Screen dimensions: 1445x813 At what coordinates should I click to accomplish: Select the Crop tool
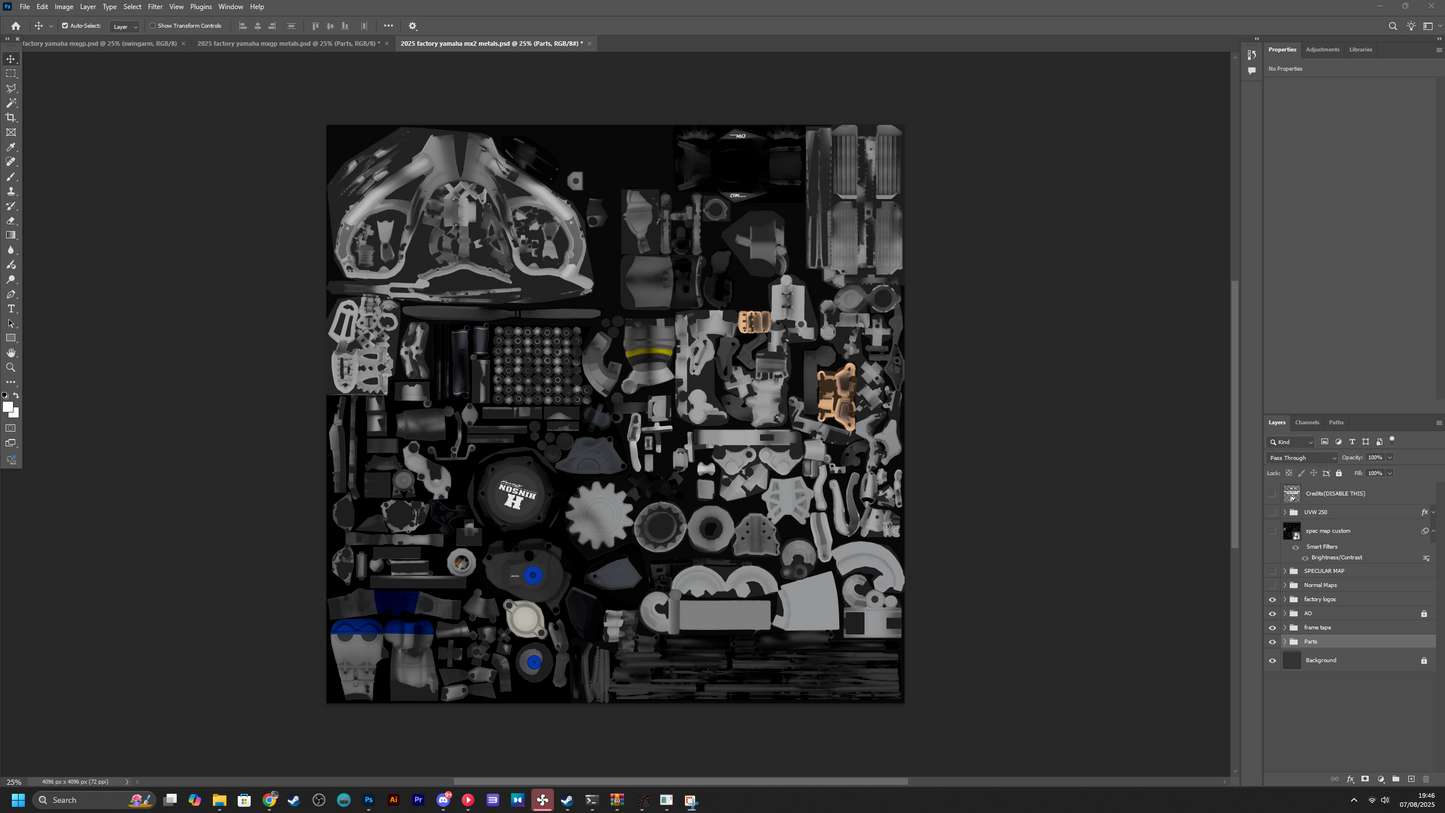click(11, 118)
